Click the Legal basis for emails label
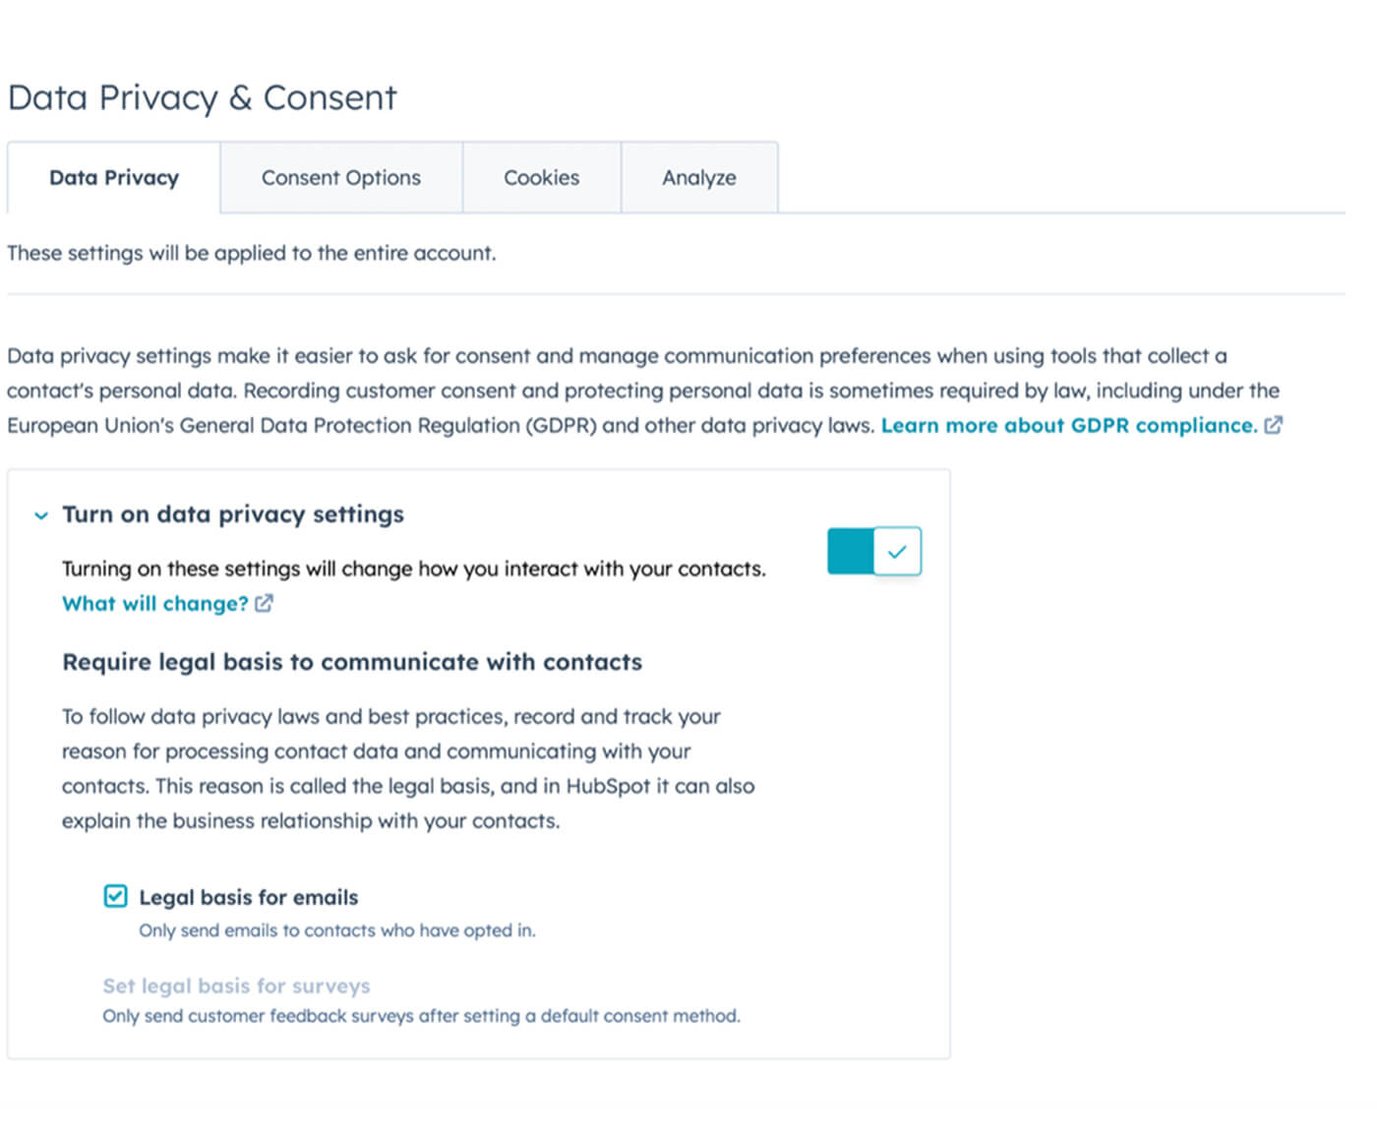 tap(249, 897)
